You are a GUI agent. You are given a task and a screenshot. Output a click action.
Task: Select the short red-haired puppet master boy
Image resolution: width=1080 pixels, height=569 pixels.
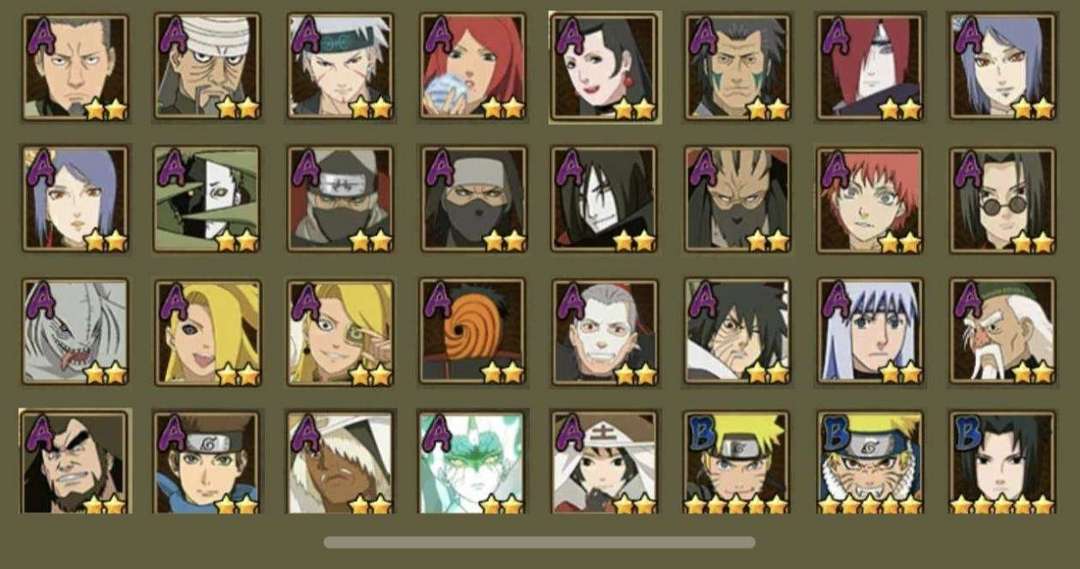(x=870, y=199)
